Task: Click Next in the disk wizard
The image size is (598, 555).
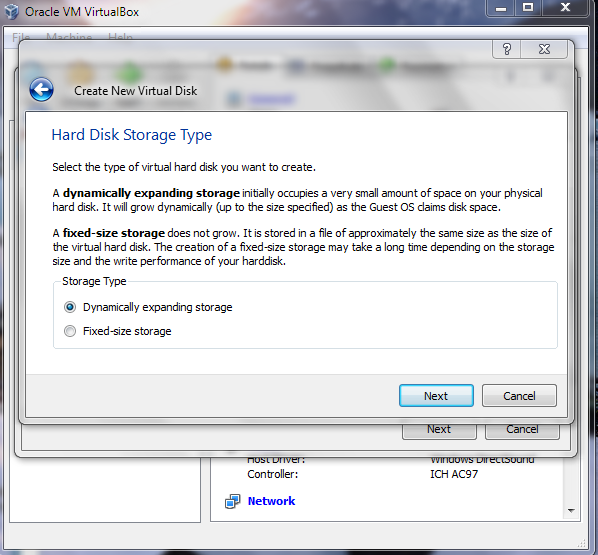Action: 436,396
